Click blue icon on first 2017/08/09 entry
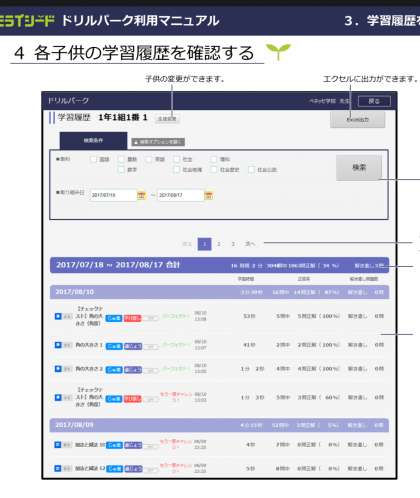420x498 pixels. (x=58, y=445)
